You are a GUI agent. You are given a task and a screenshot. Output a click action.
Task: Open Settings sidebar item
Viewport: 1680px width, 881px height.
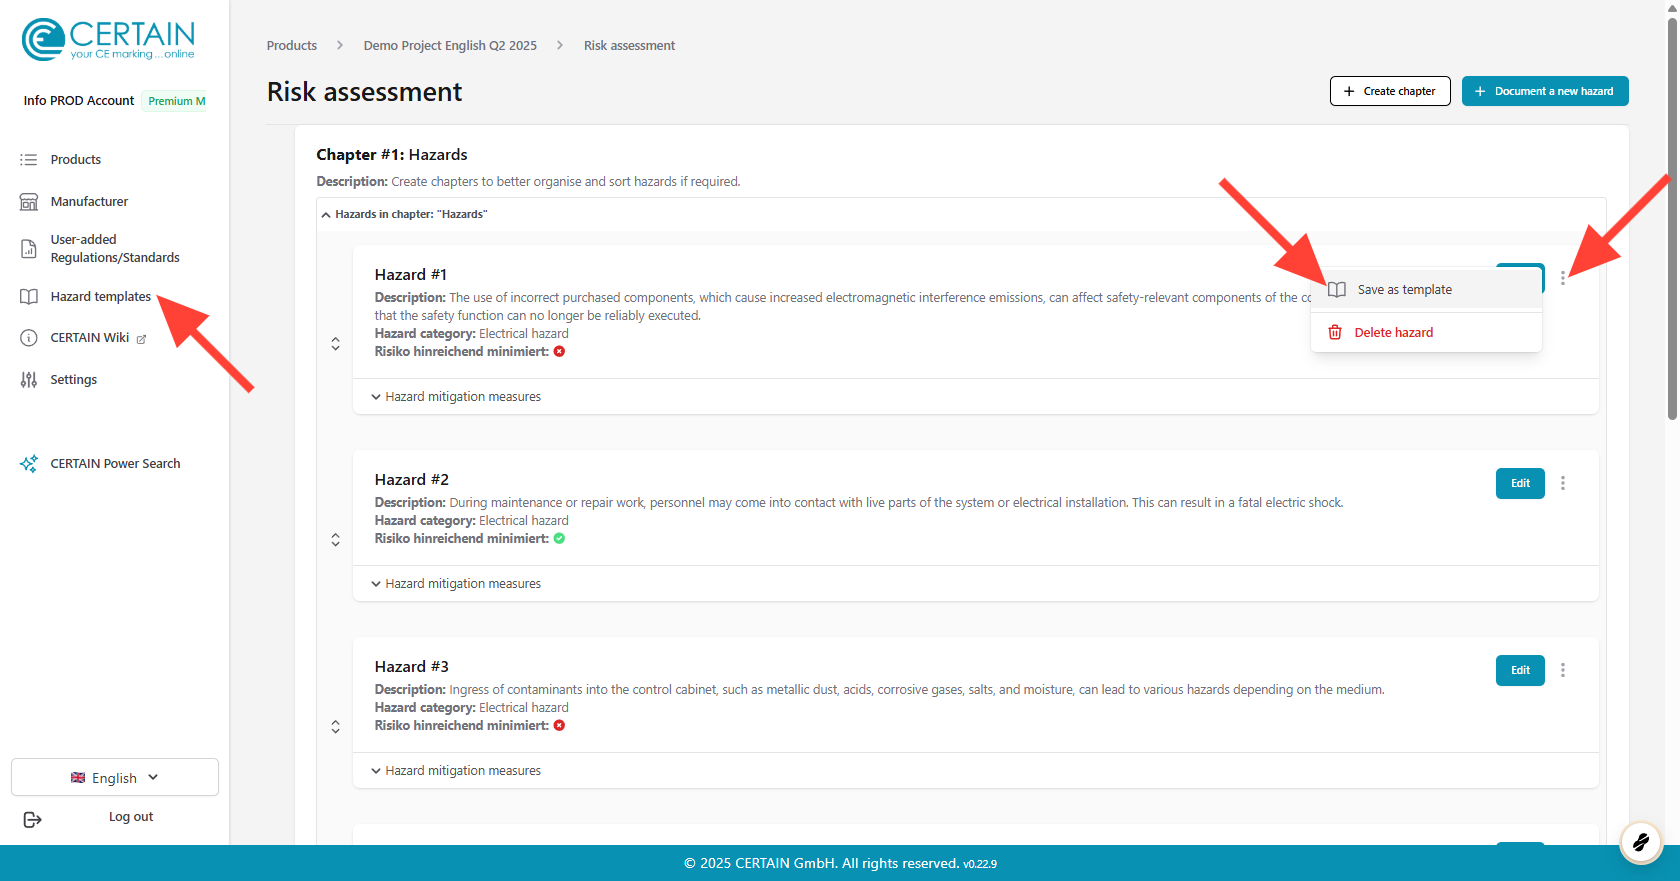[74, 380]
